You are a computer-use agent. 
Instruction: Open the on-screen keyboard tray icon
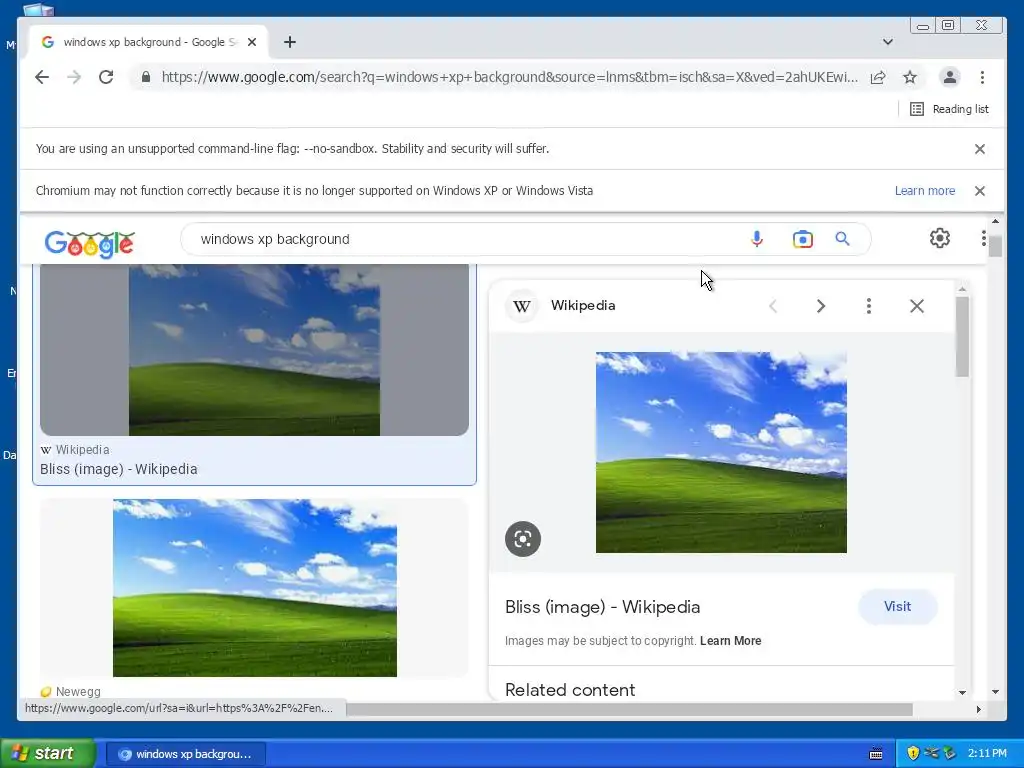876,754
